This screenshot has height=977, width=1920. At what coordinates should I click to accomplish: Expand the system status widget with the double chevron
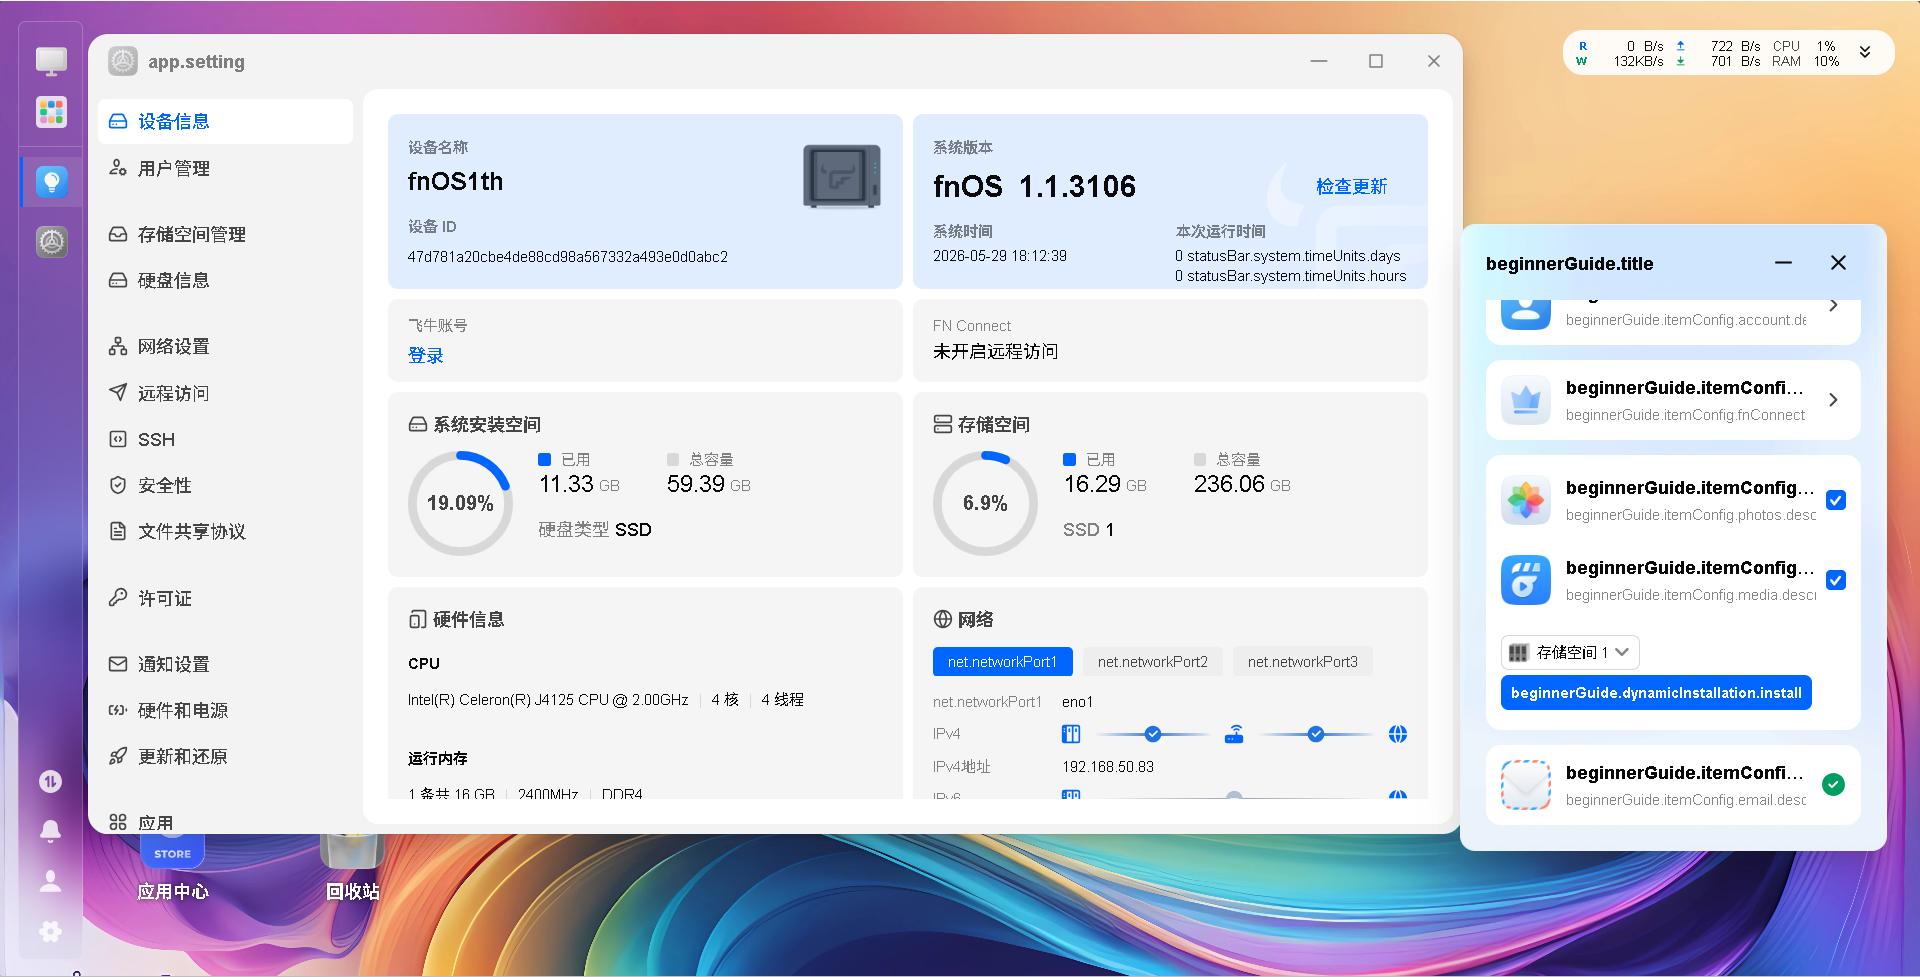1865,52
